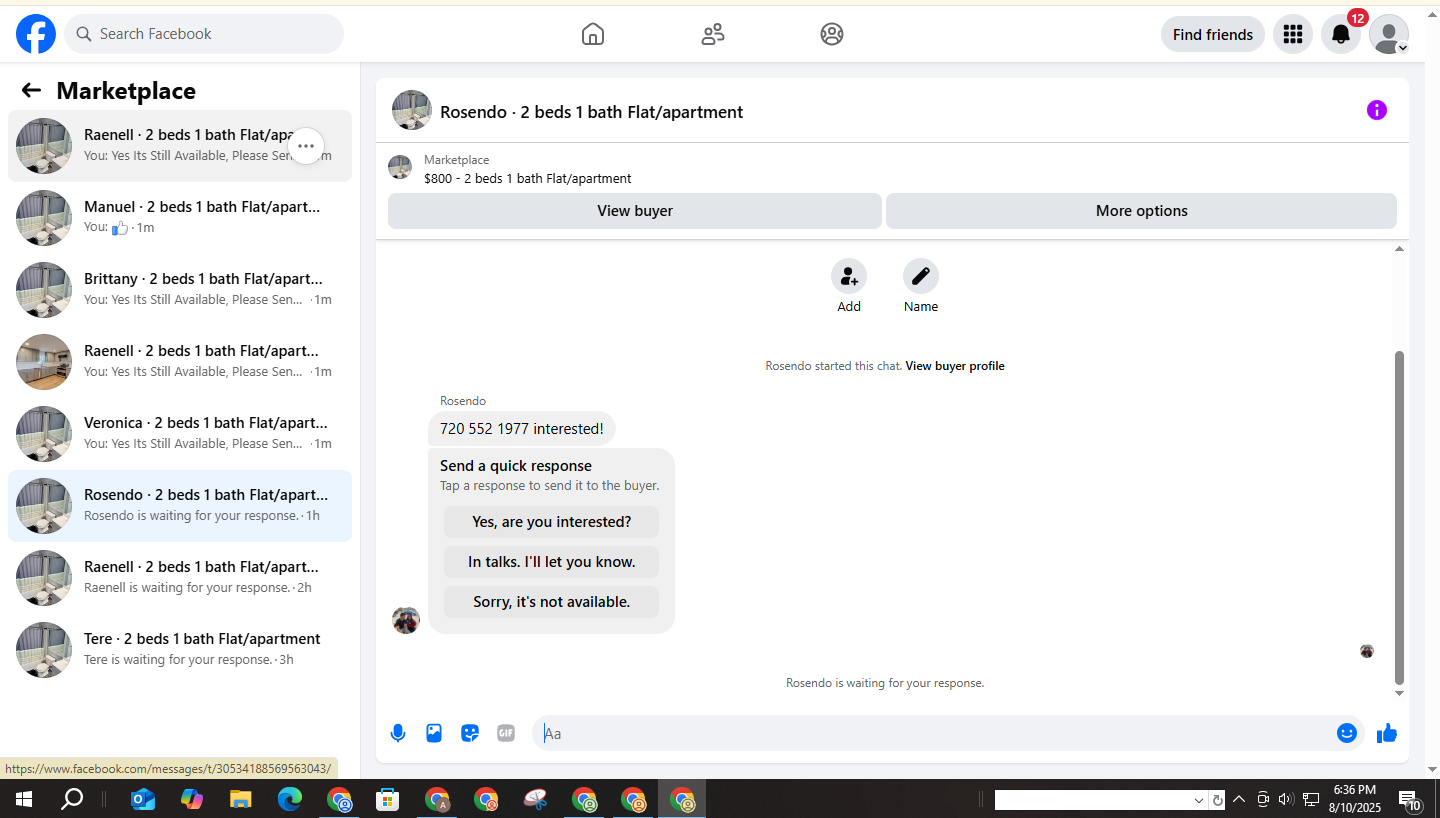Open Microsoft Edge from the taskbar
1440x818 pixels.
pos(290,799)
